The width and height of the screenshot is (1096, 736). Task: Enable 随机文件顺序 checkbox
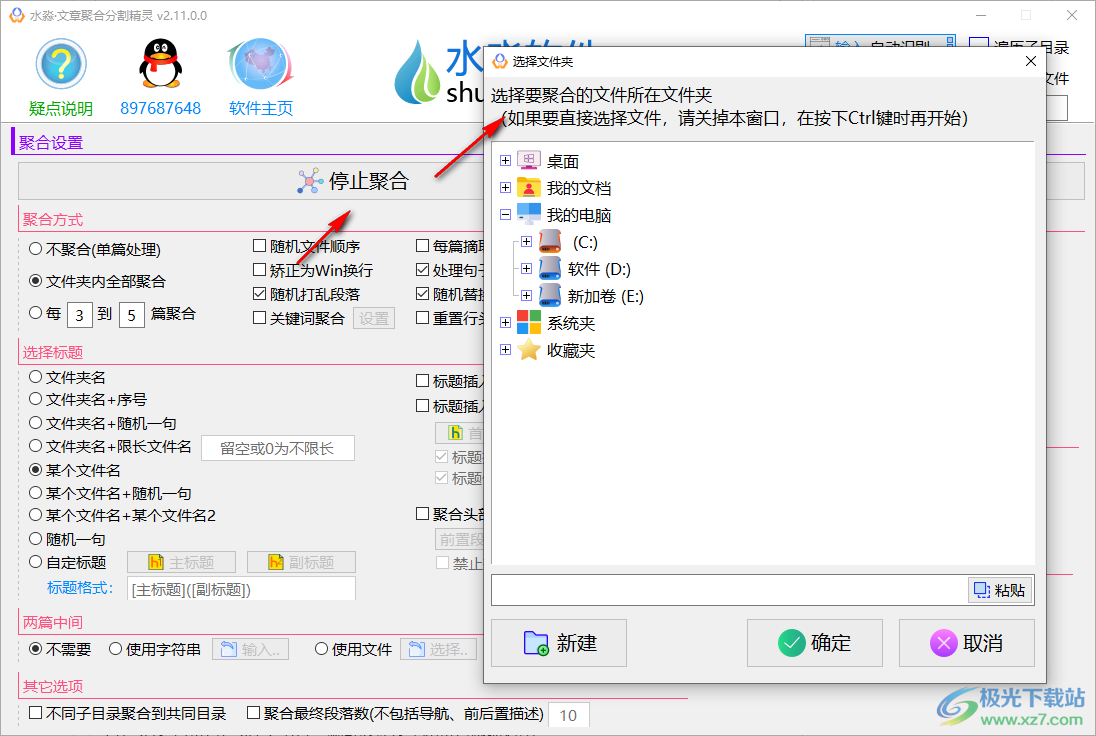coord(306,246)
